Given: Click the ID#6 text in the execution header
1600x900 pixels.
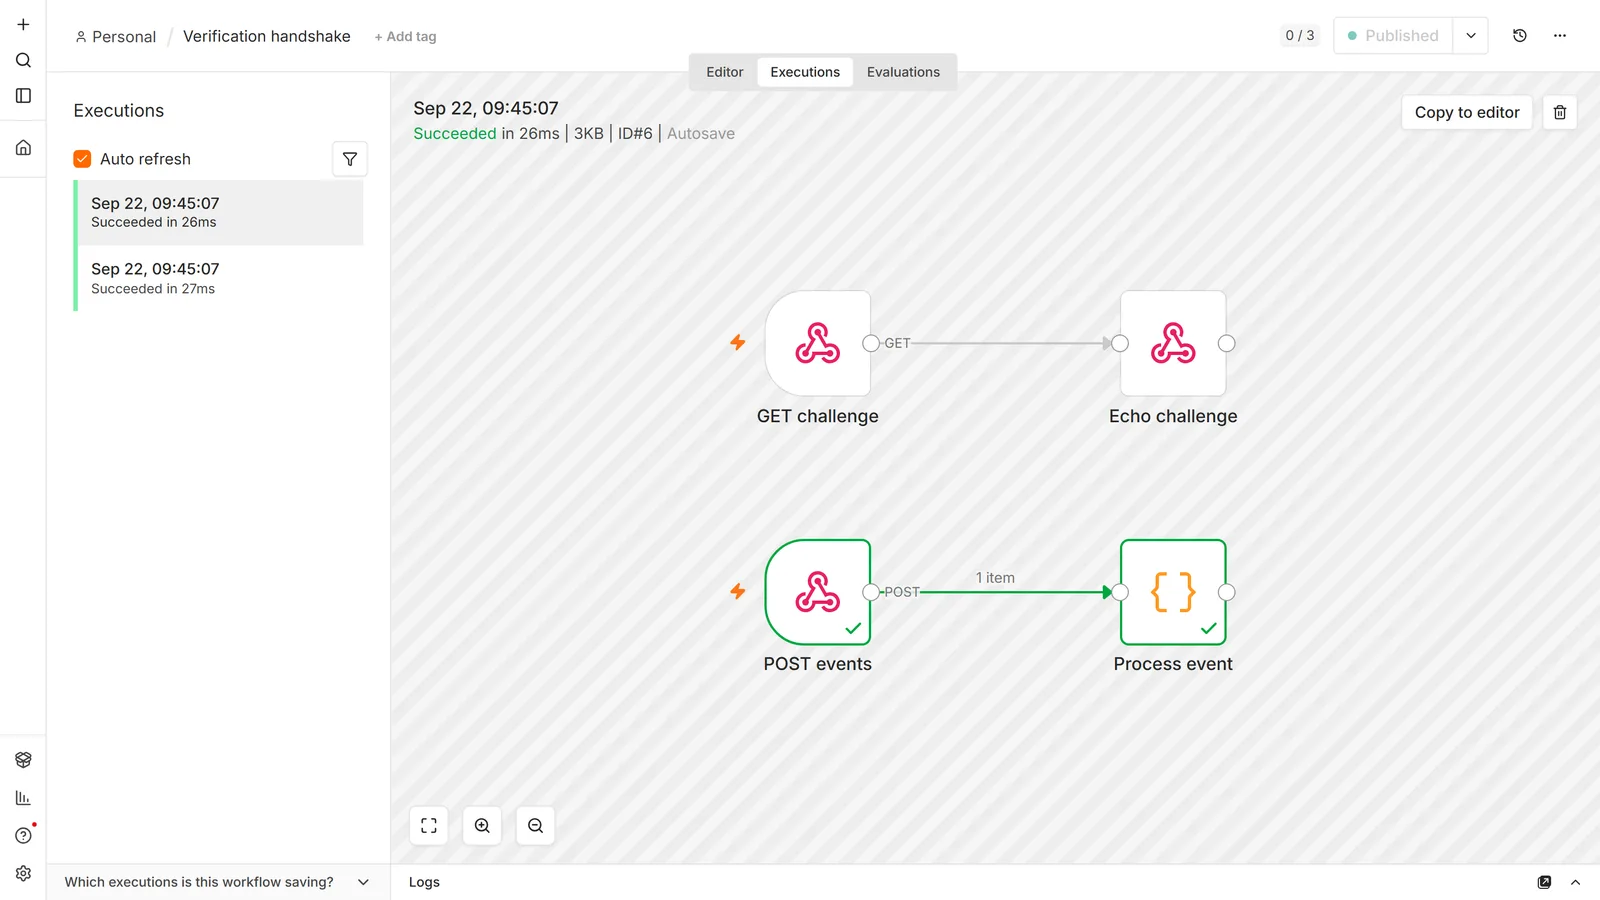Looking at the screenshot, I should (635, 133).
